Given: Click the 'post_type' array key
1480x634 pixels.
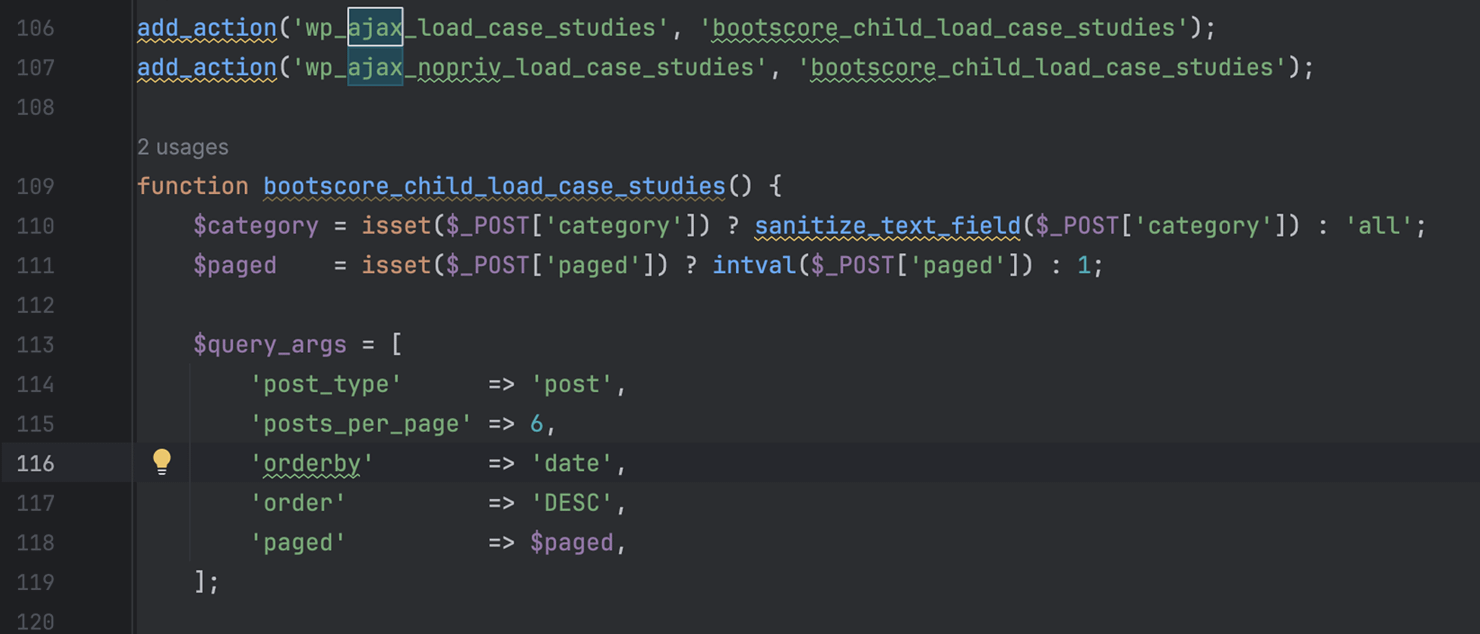Looking at the screenshot, I should (325, 385).
